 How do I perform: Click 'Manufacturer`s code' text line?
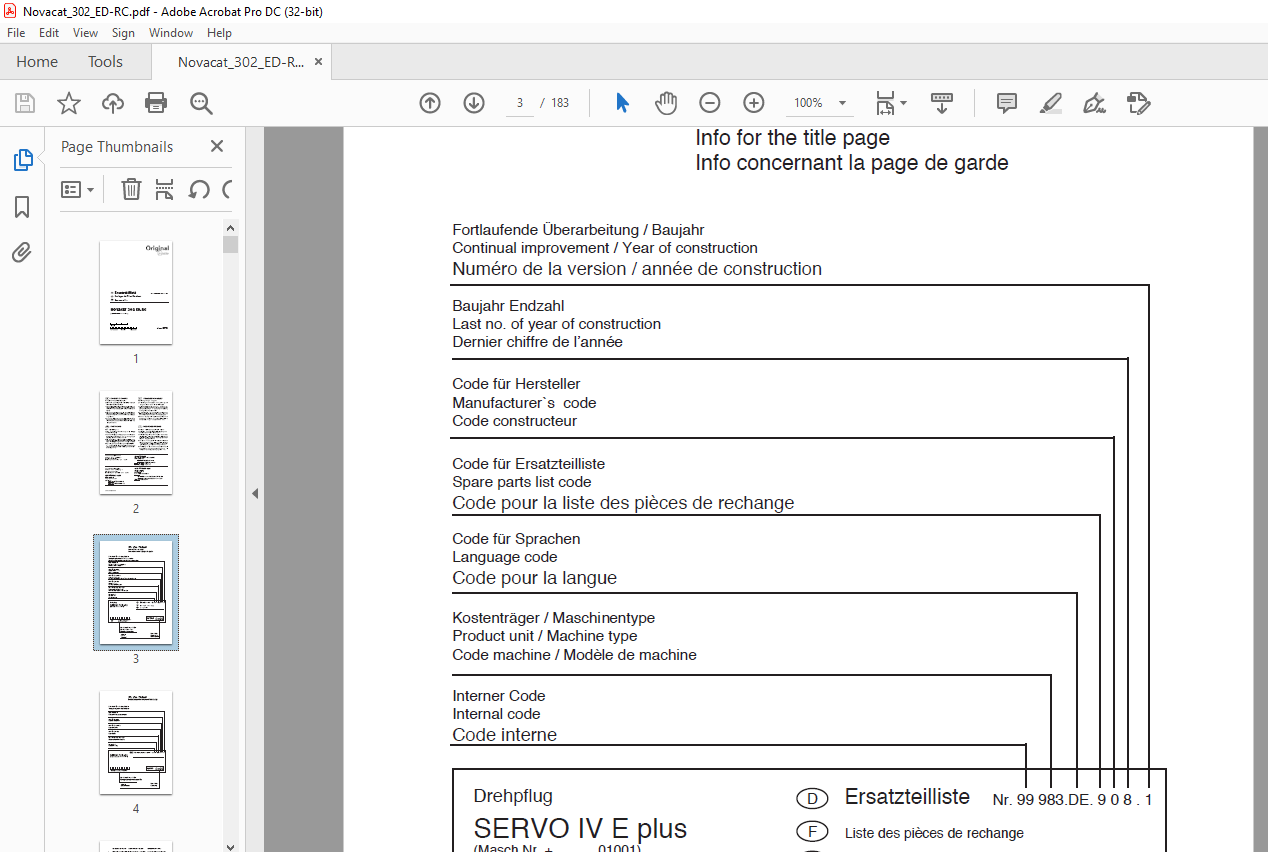click(x=524, y=403)
